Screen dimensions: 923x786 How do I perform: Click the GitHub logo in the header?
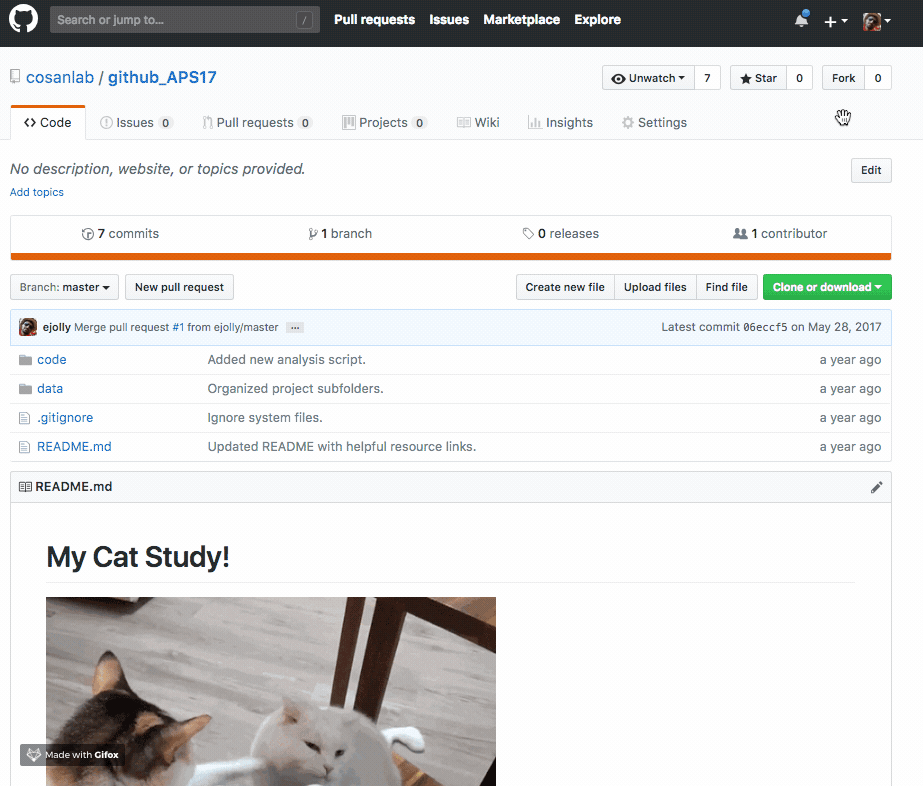pyautogui.click(x=23, y=20)
